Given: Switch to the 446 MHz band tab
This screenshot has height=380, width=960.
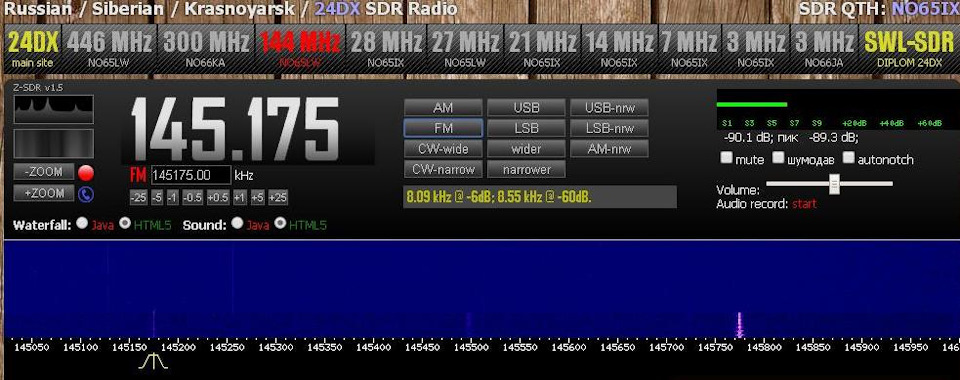Looking at the screenshot, I should click(109, 48).
